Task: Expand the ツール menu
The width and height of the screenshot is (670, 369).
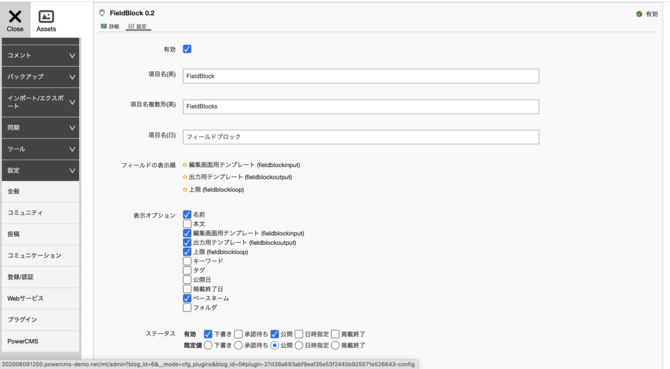Action: (41, 149)
